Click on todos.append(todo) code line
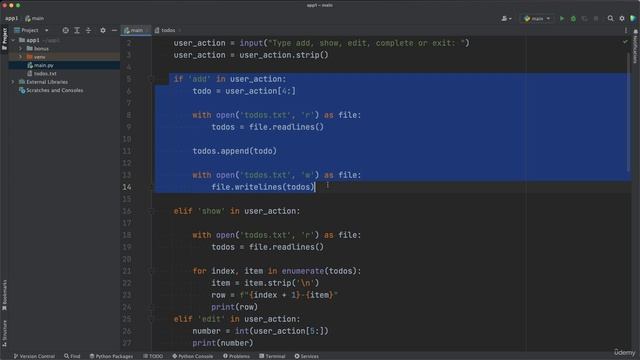This screenshot has width=640, height=360. tap(235, 151)
